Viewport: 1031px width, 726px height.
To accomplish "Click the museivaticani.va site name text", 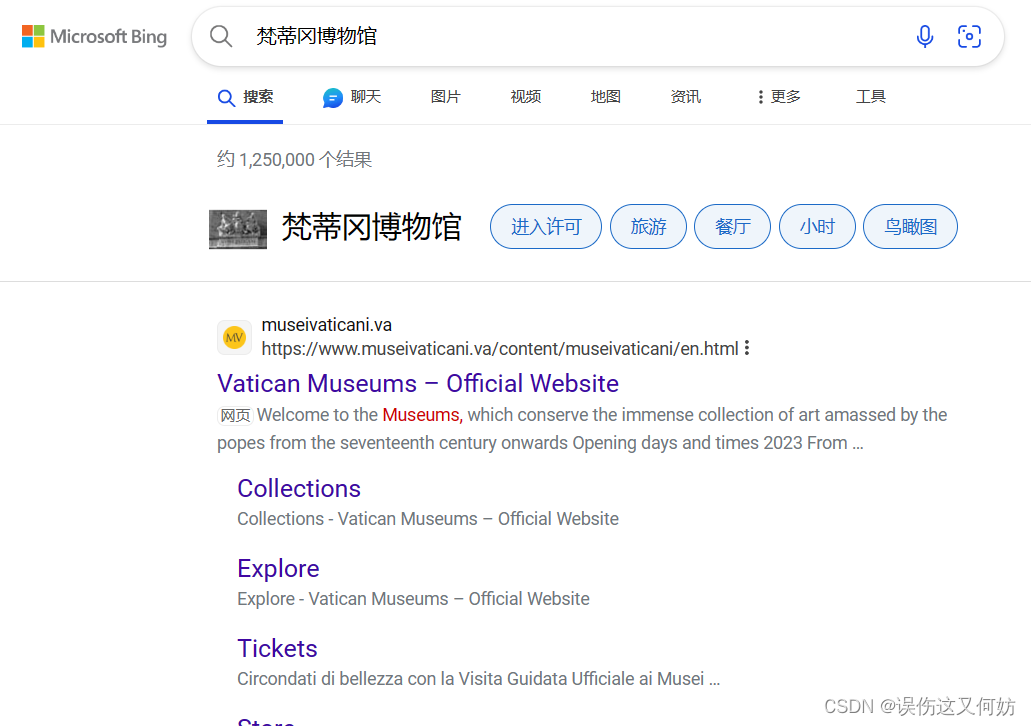I will [327, 325].
